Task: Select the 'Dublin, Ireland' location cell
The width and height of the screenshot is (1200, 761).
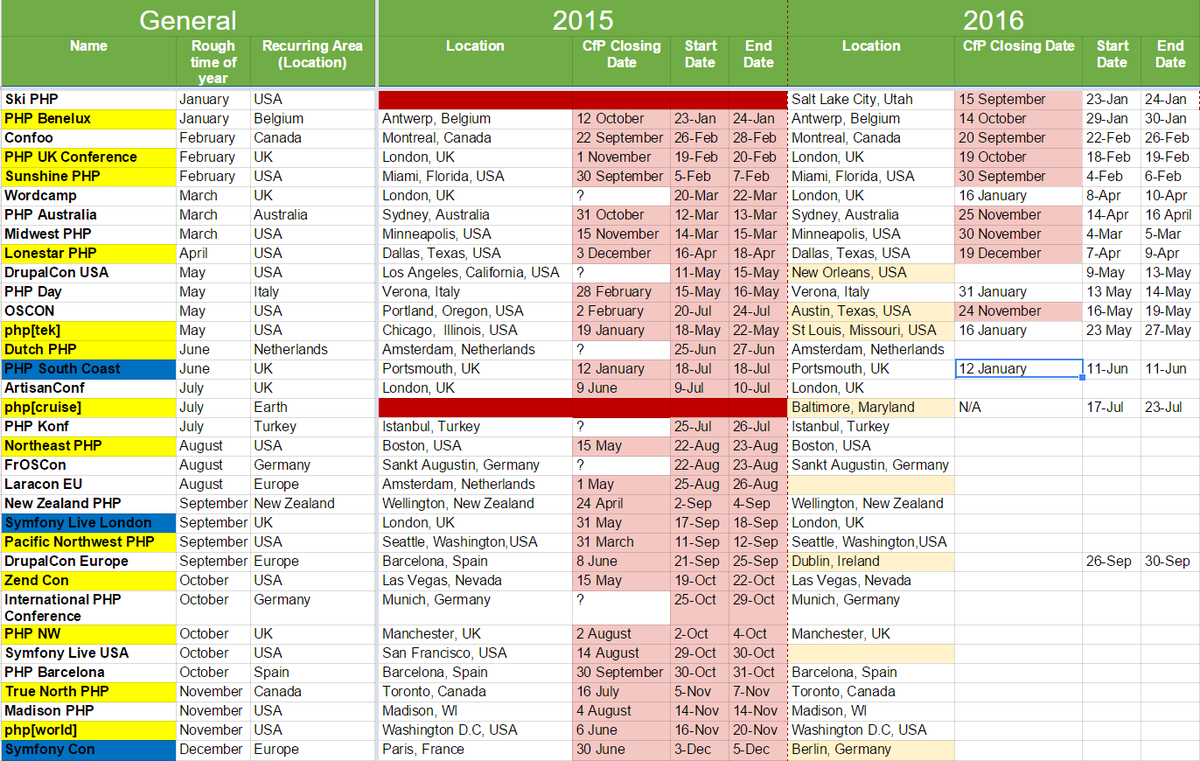Action: [871, 561]
